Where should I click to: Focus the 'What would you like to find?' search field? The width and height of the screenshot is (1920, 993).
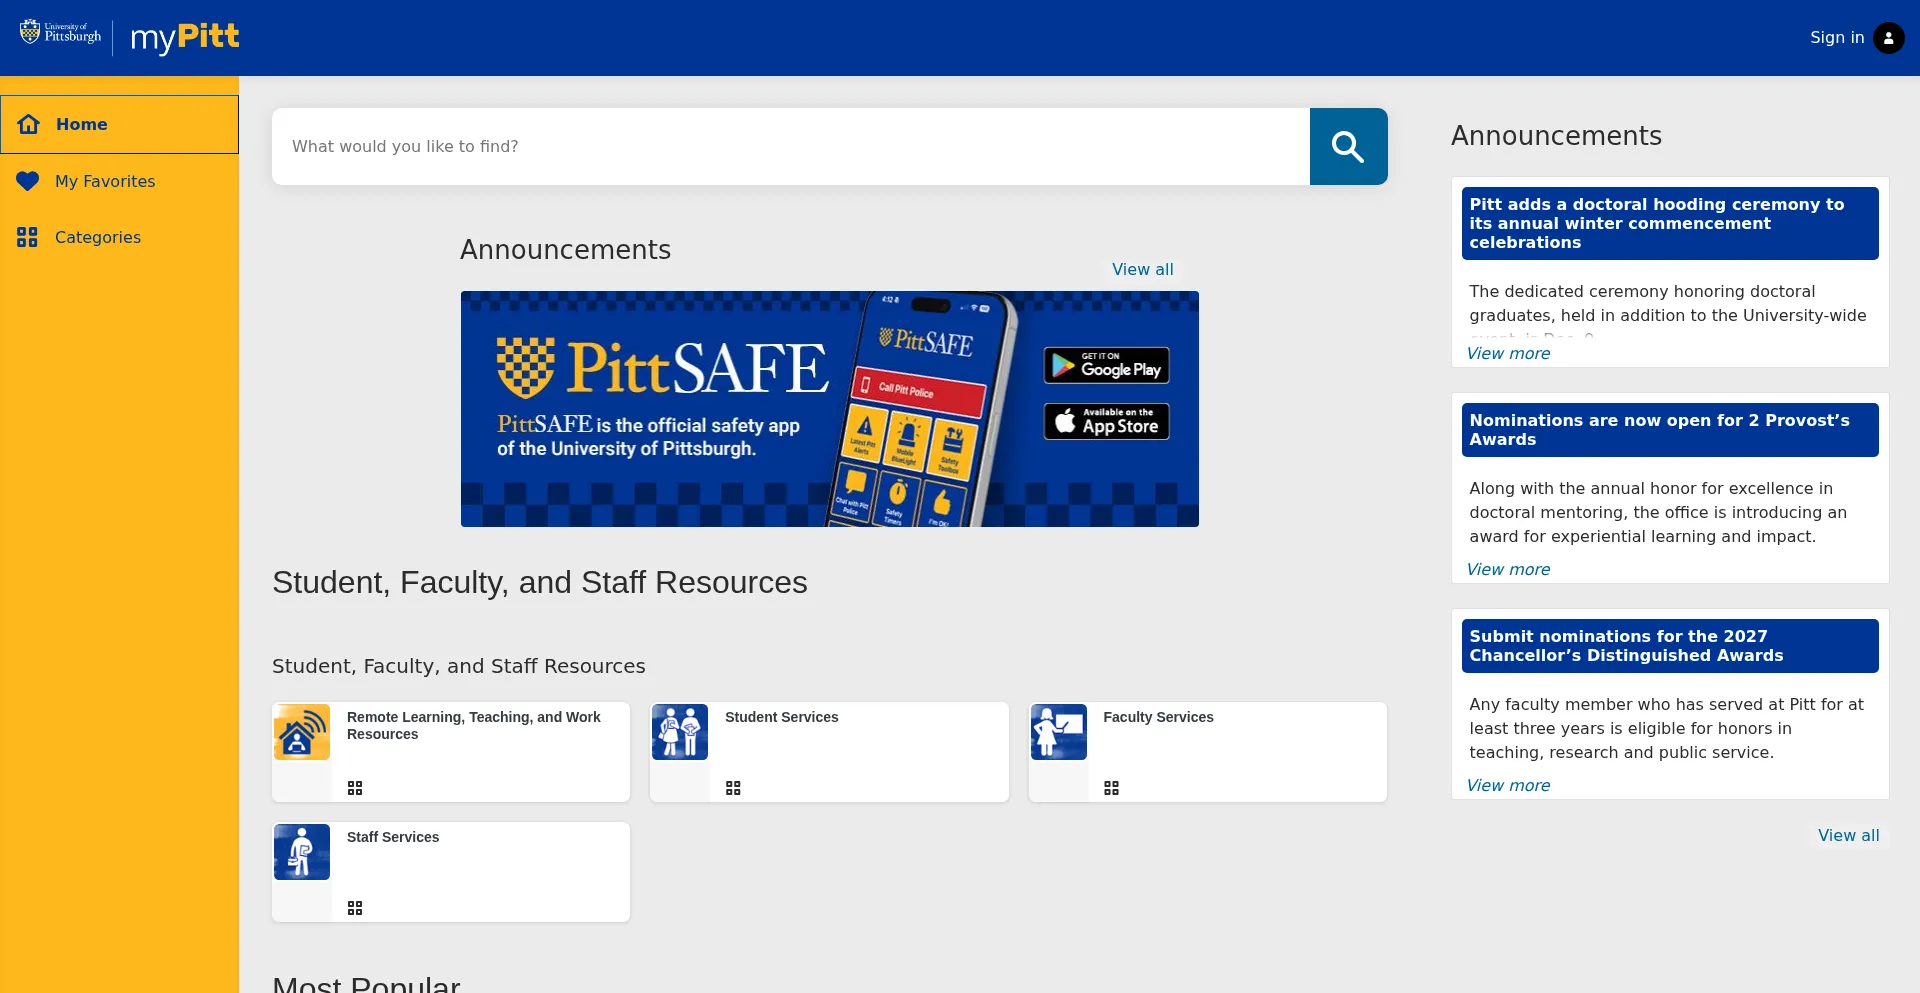point(791,146)
